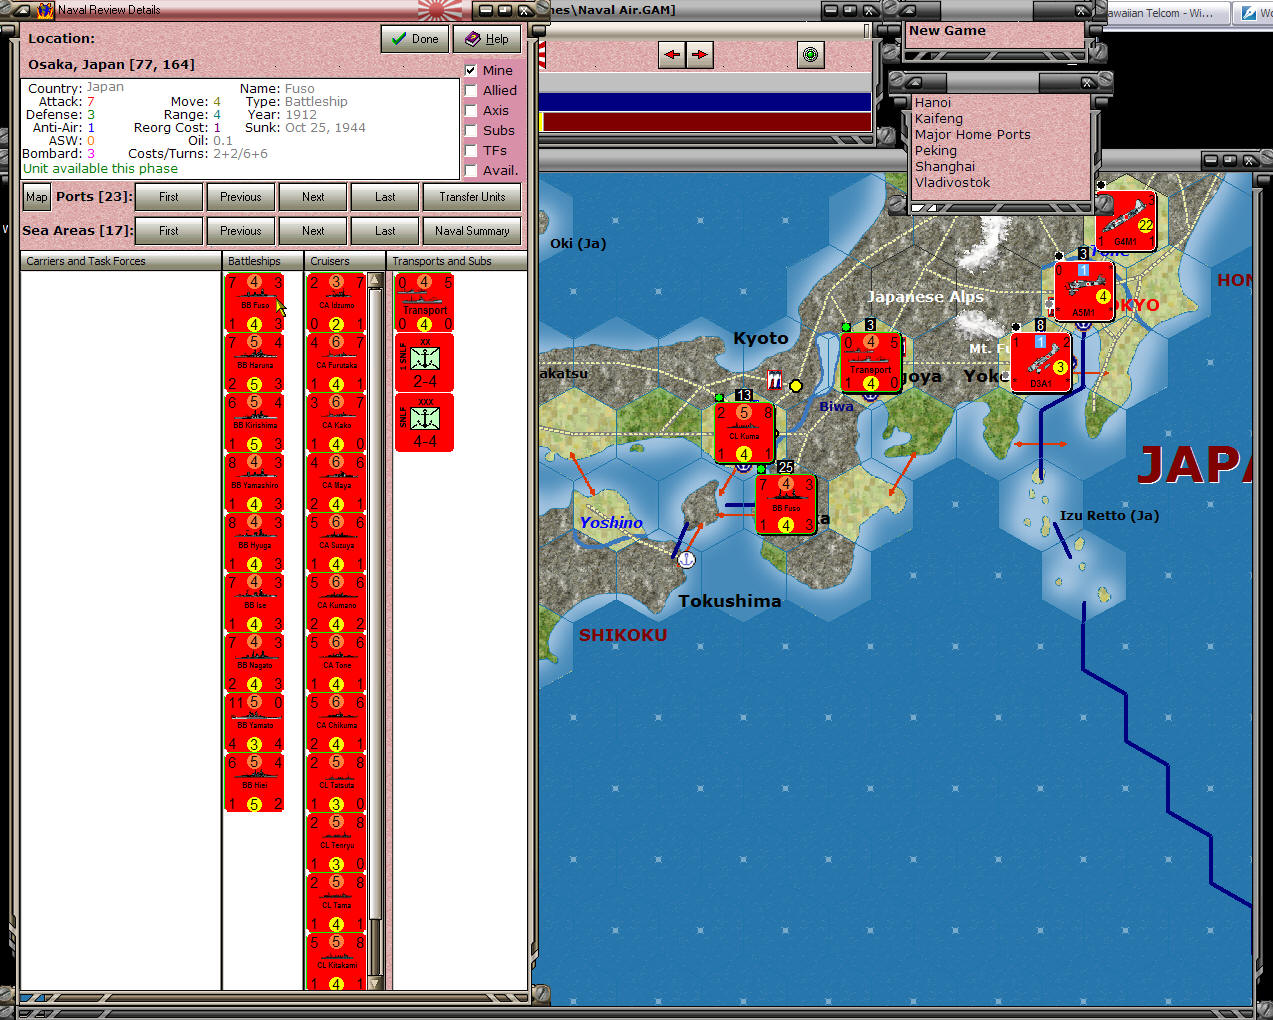Select Kaifeng in the ports list
Image resolution: width=1273 pixels, height=1020 pixels.
tap(939, 119)
